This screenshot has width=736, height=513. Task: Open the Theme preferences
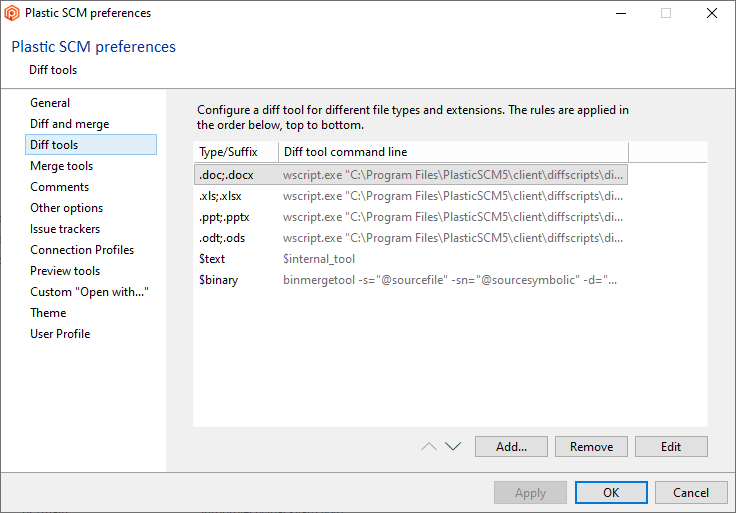[48, 313]
